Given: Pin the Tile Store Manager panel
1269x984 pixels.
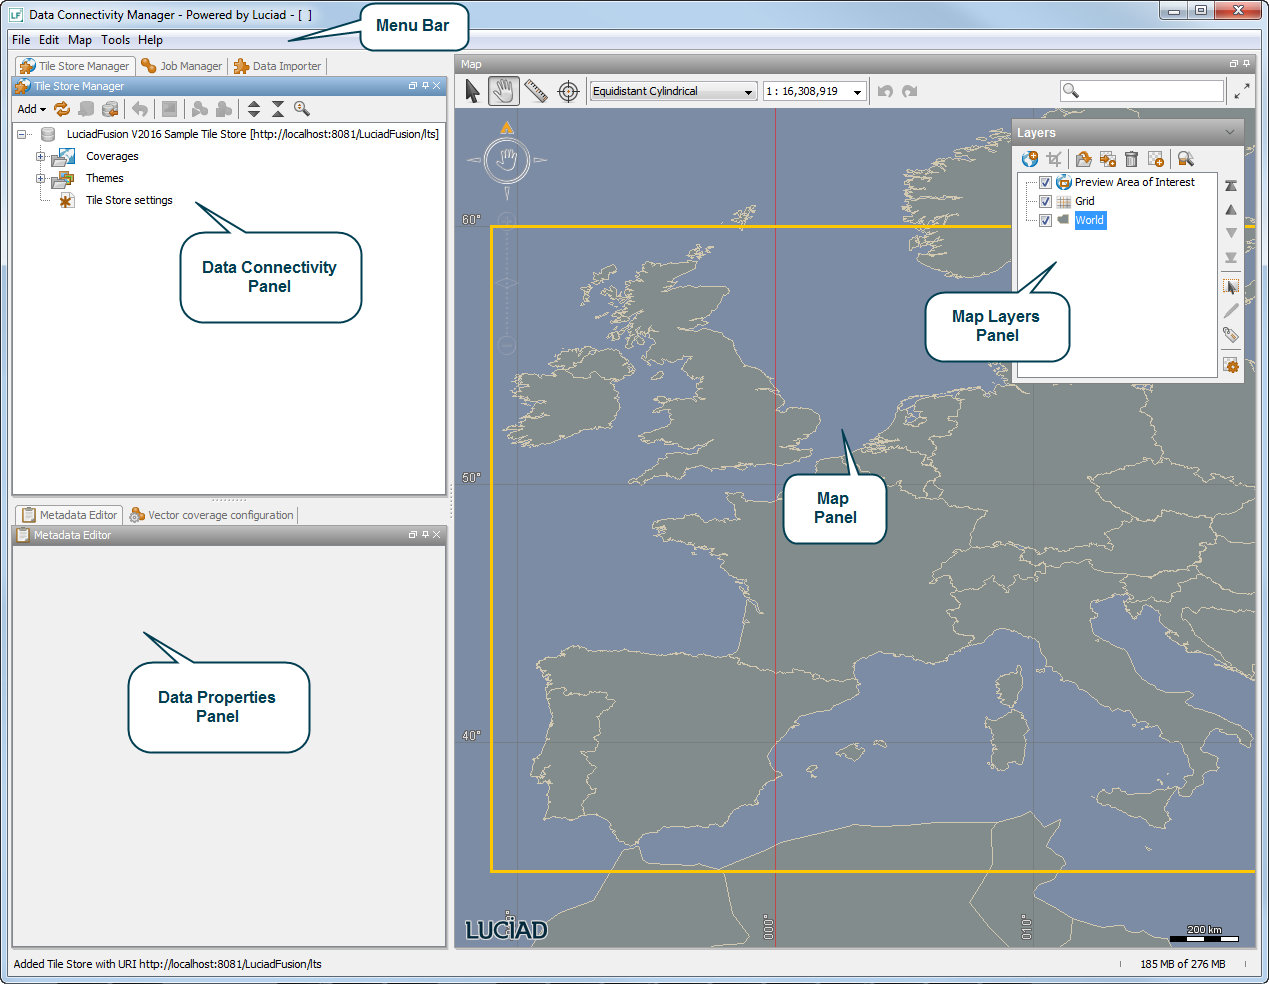Looking at the screenshot, I should click(425, 86).
